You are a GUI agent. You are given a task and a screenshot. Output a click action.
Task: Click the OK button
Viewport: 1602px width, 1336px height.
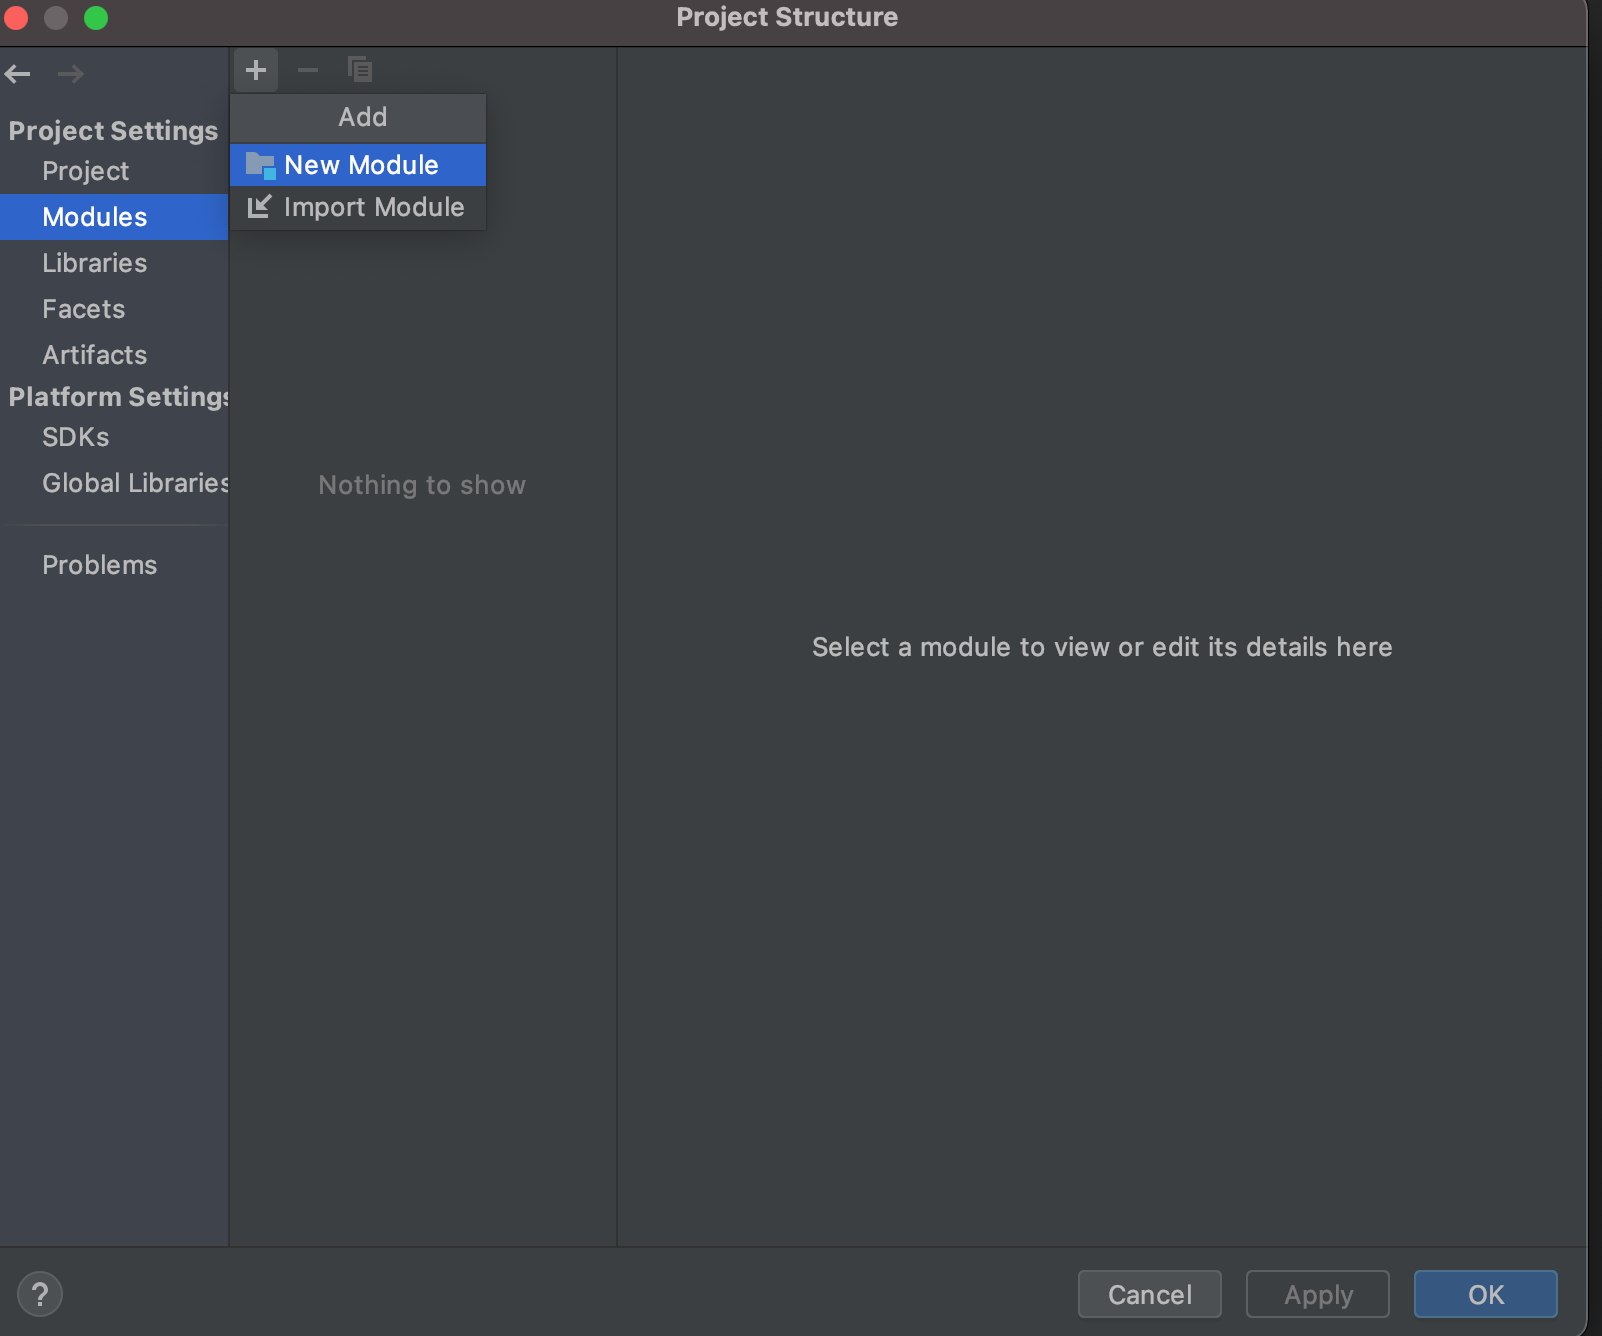pyautogui.click(x=1486, y=1294)
